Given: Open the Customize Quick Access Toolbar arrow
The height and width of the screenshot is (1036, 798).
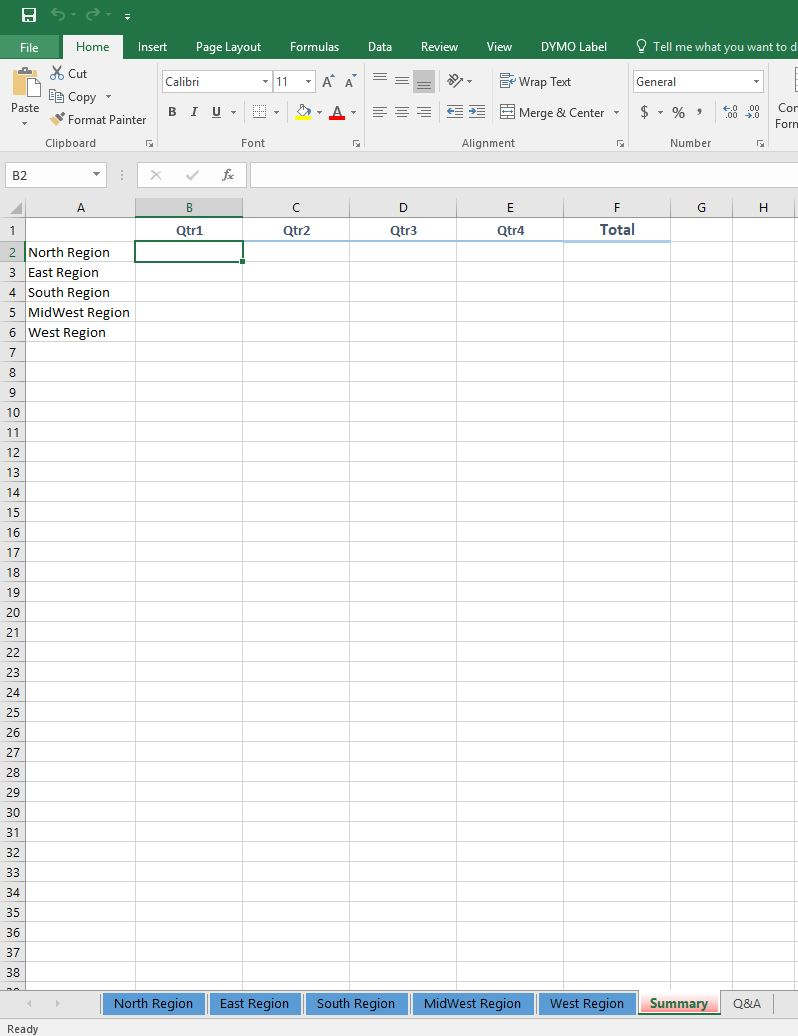Looking at the screenshot, I should (127, 16).
